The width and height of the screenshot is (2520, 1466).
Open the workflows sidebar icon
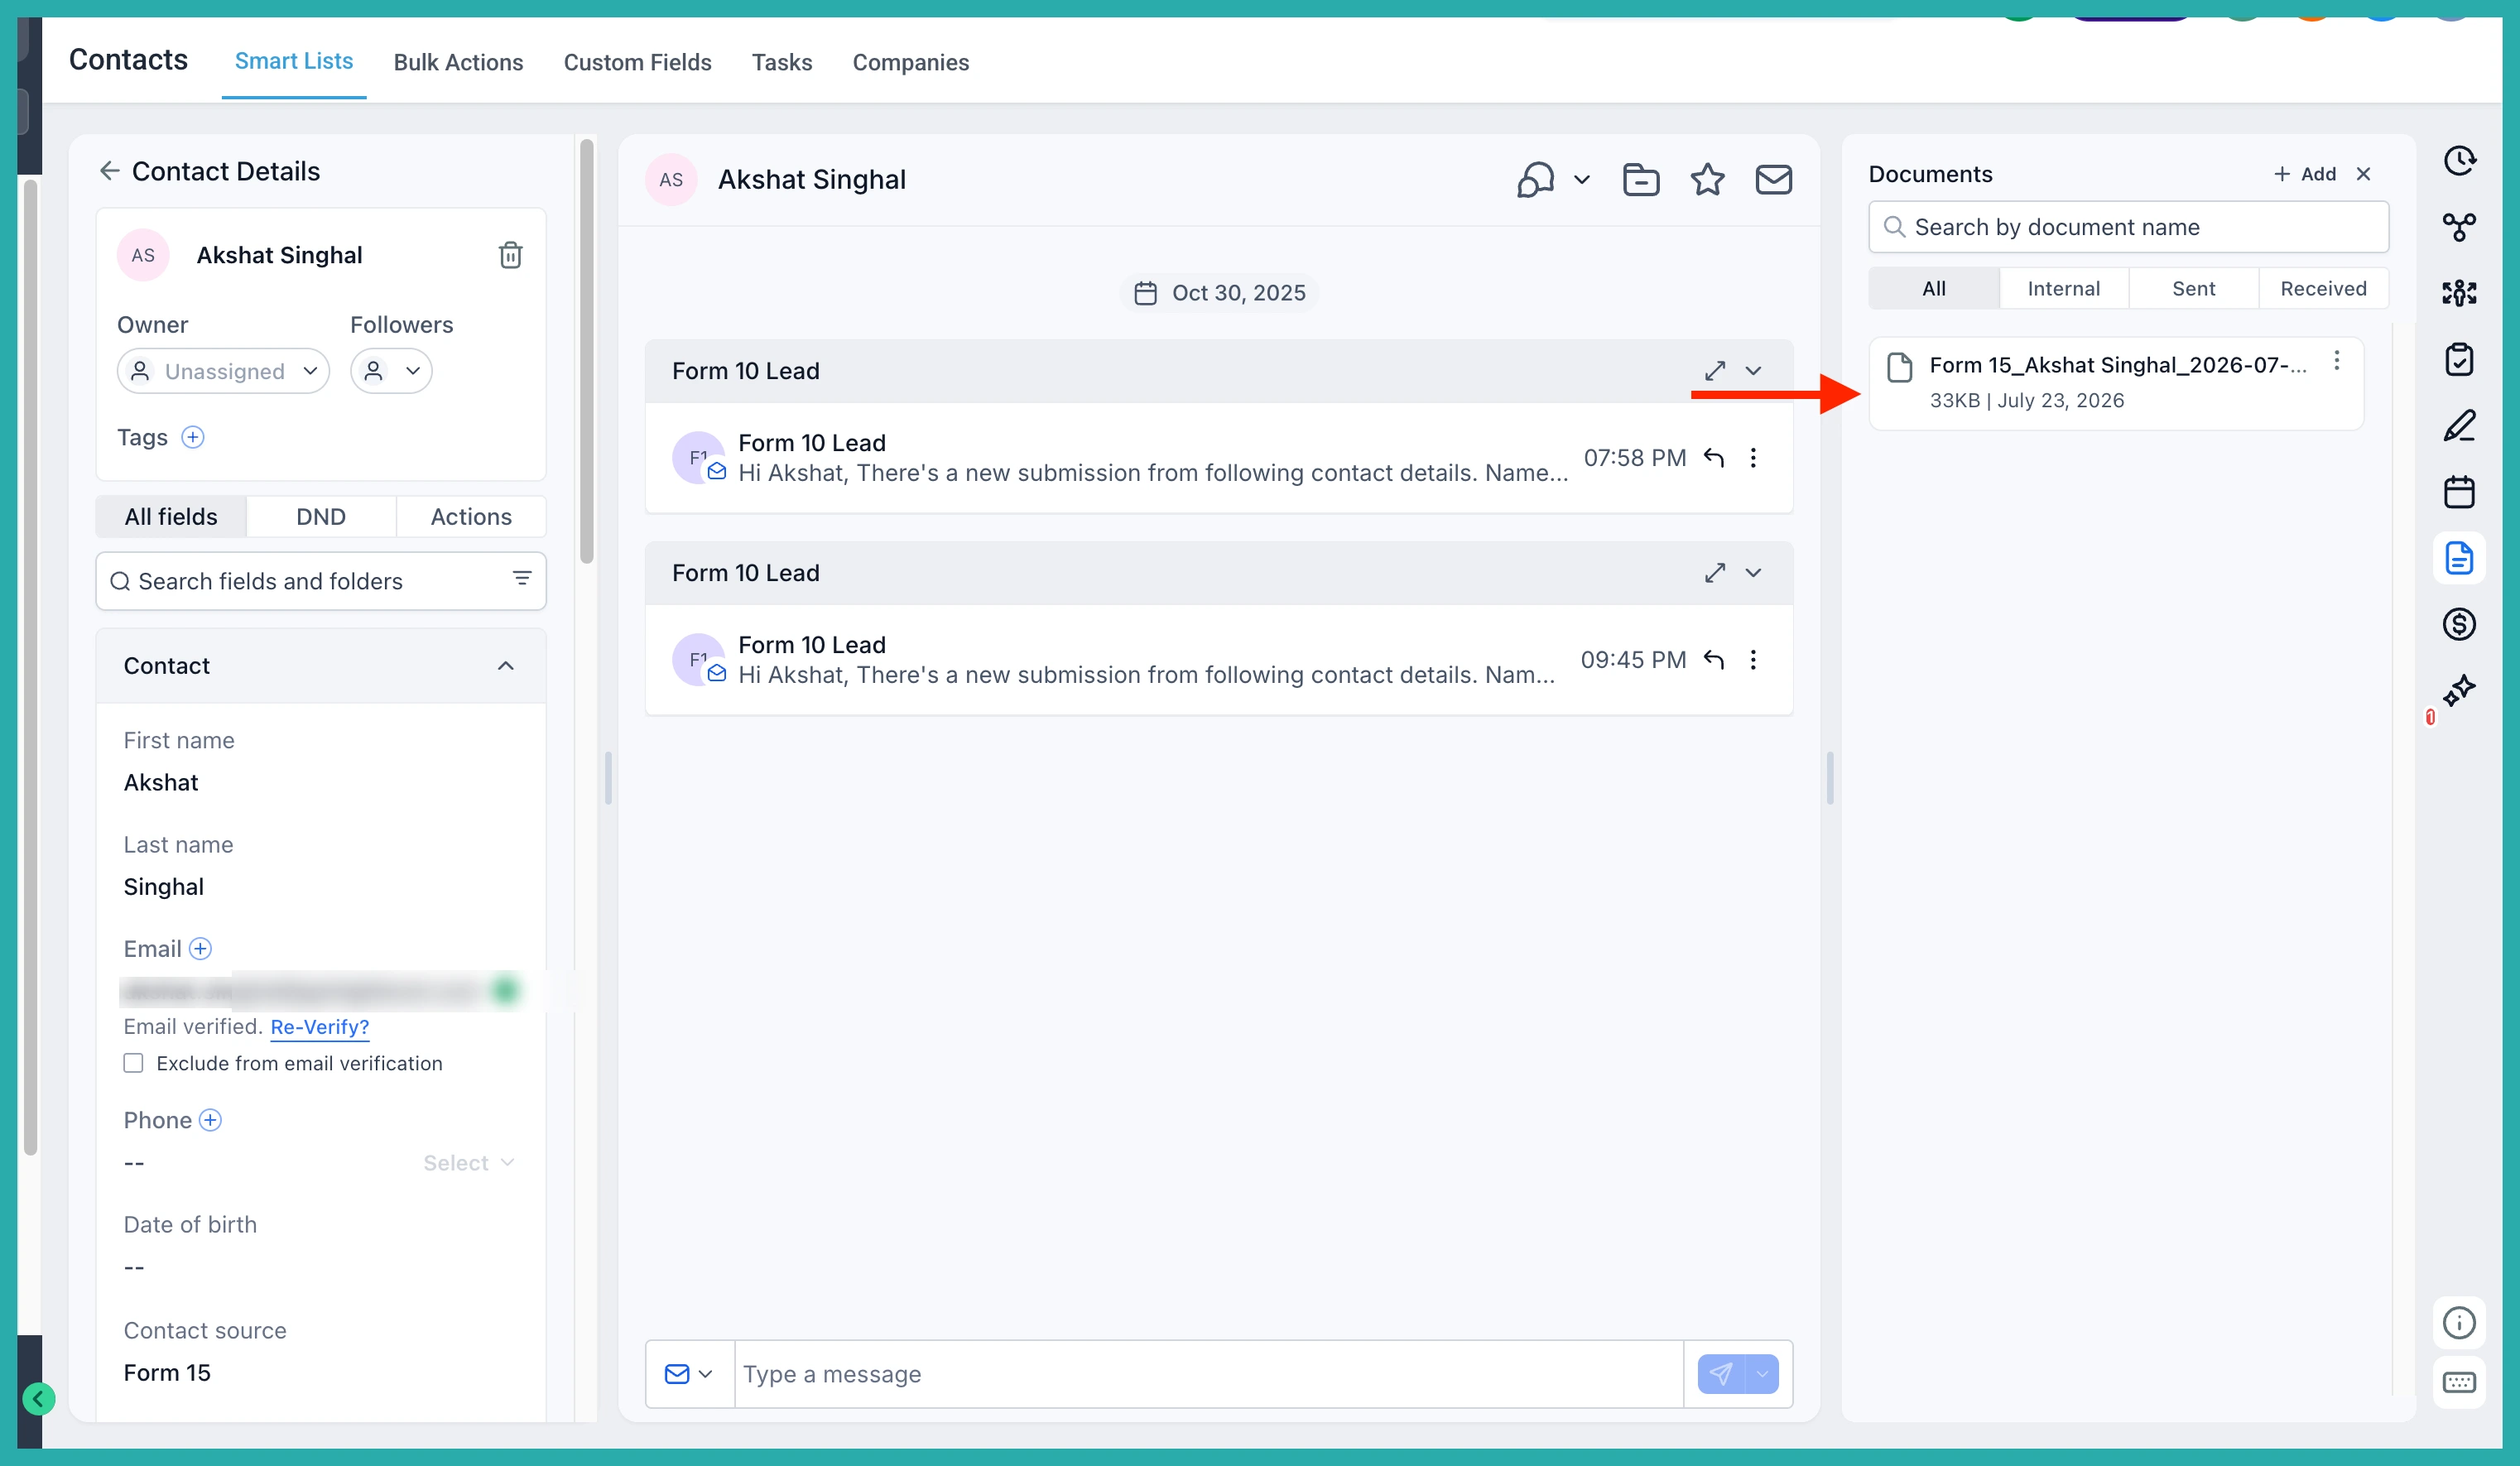[2459, 227]
